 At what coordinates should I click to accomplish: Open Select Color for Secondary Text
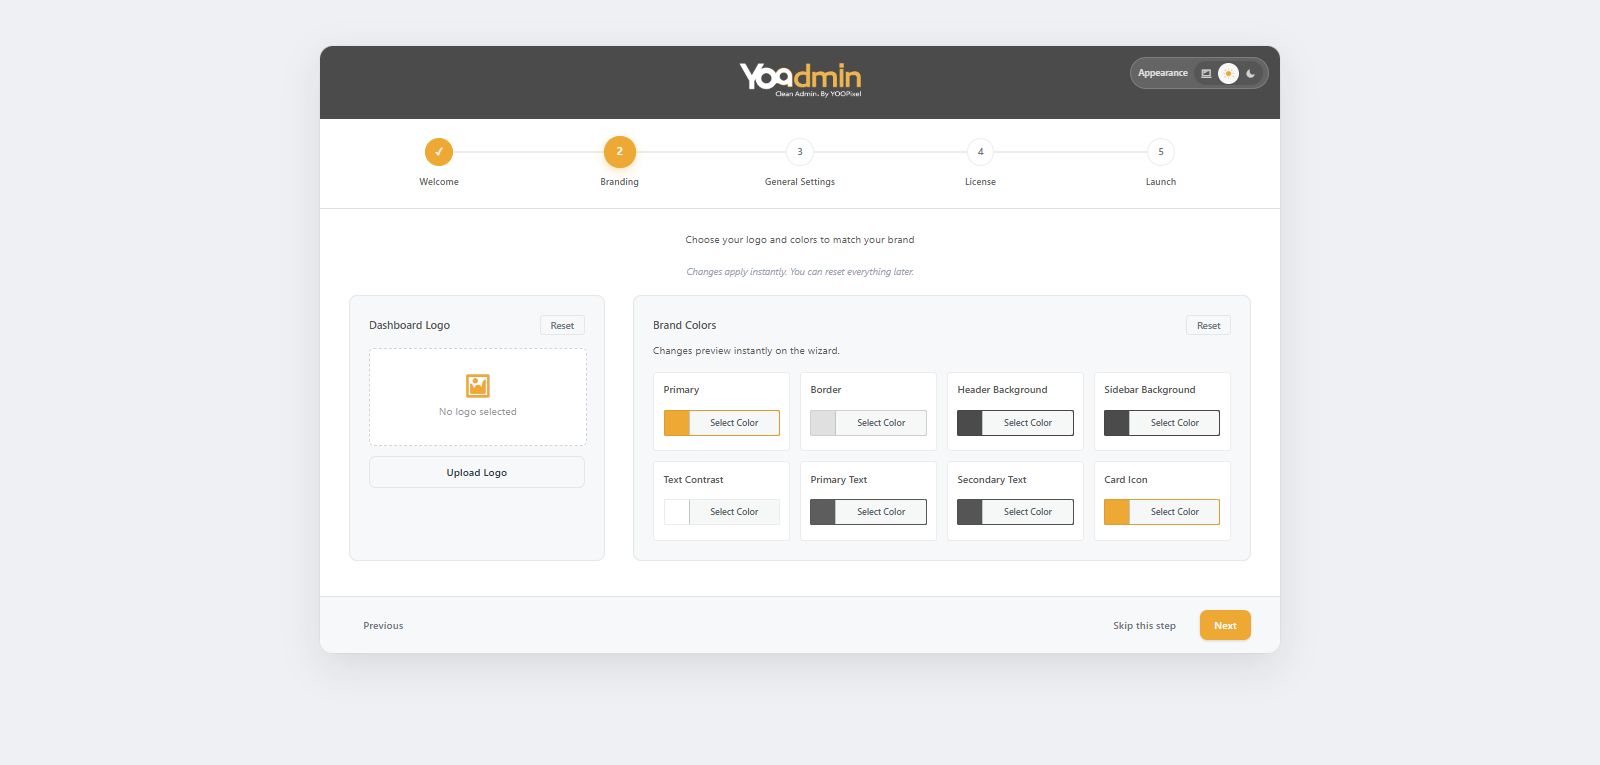(1028, 512)
